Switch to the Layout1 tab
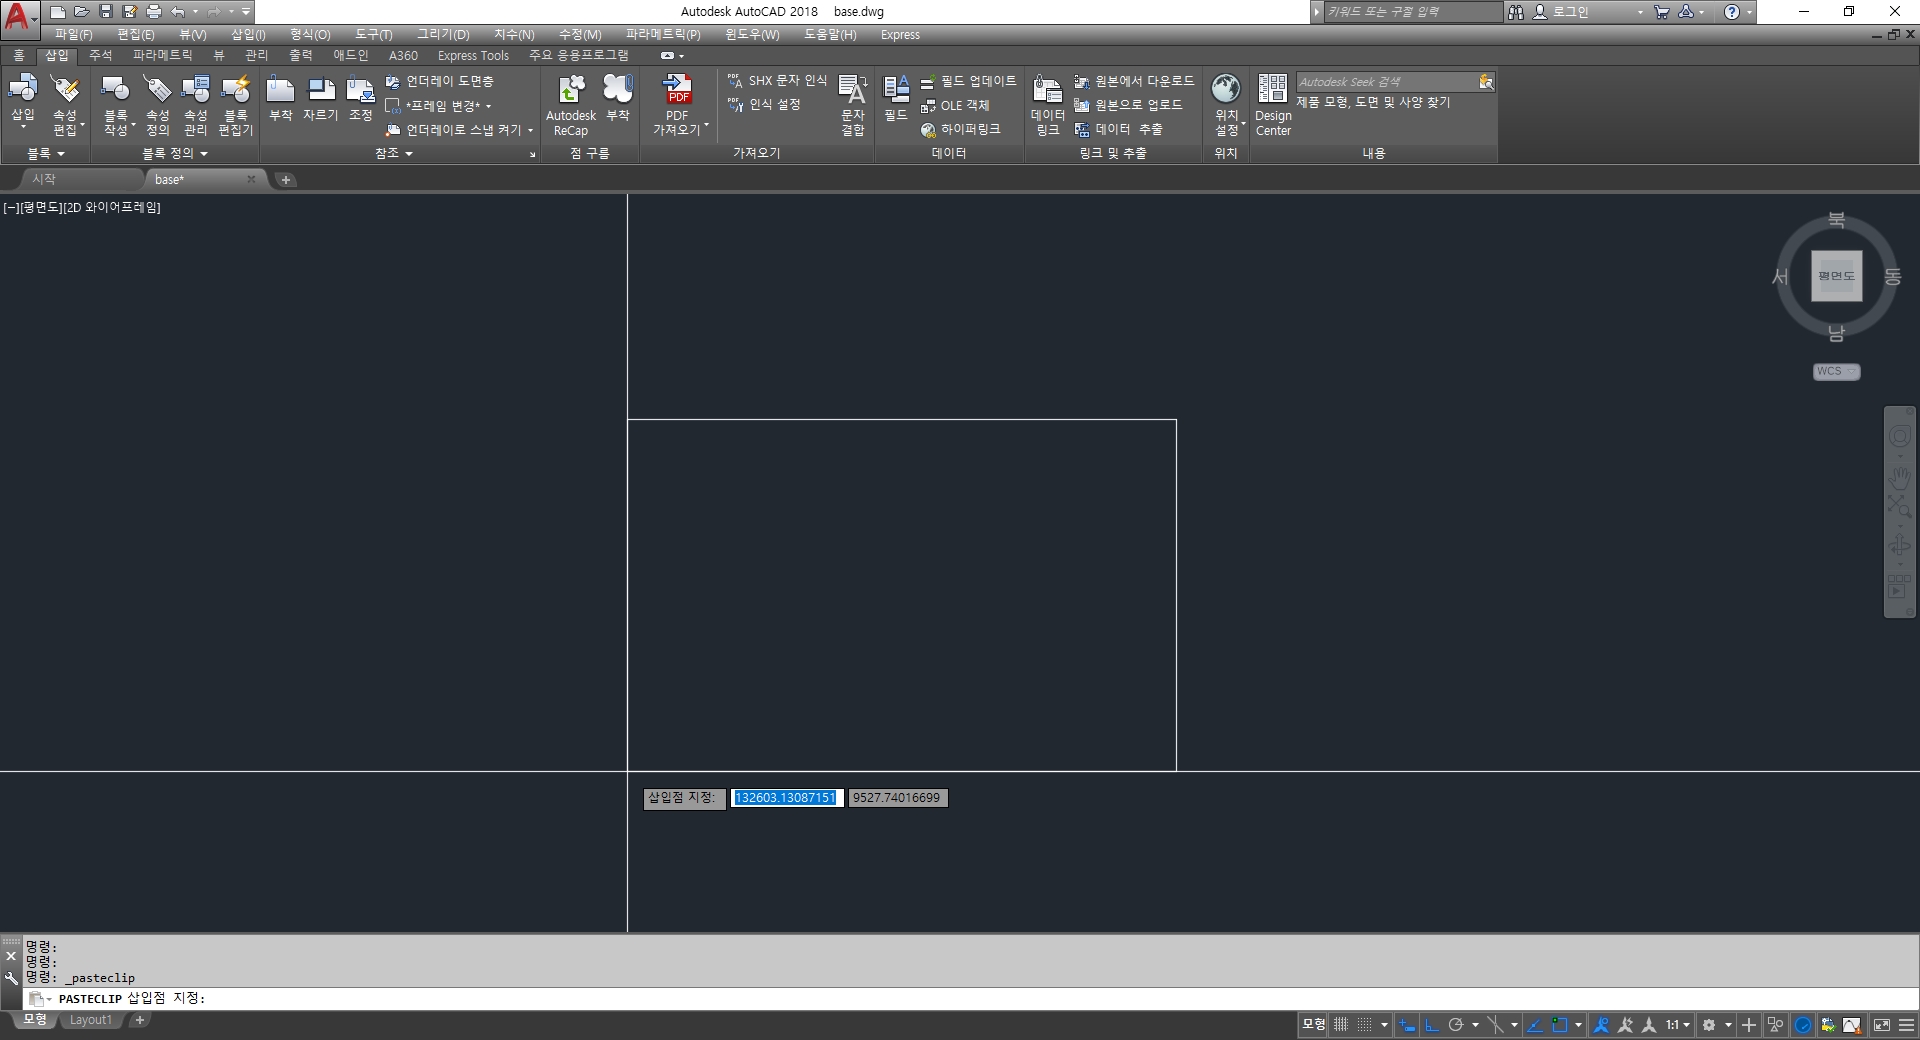The height and width of the screenshot is (1040, 1920). (x=90, y=1020)
